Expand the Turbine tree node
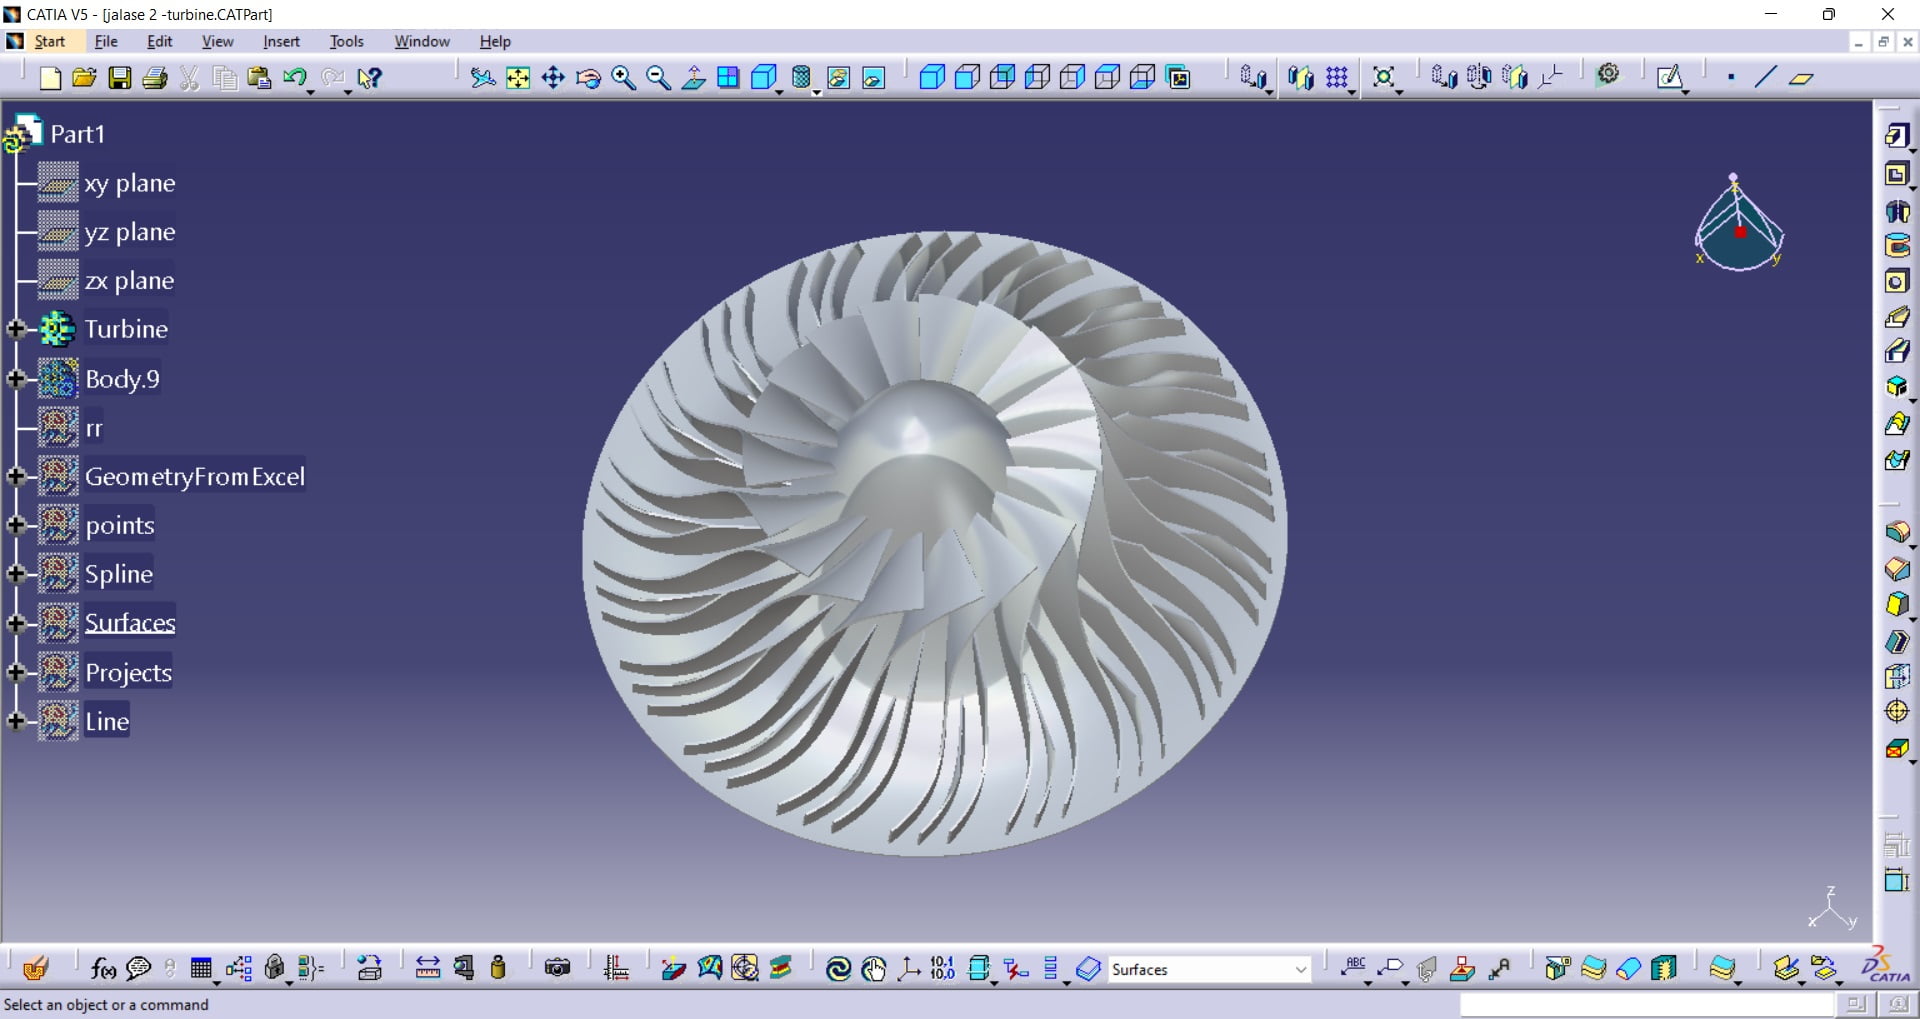1920x1019 pixels. click(x=16, y=329)
